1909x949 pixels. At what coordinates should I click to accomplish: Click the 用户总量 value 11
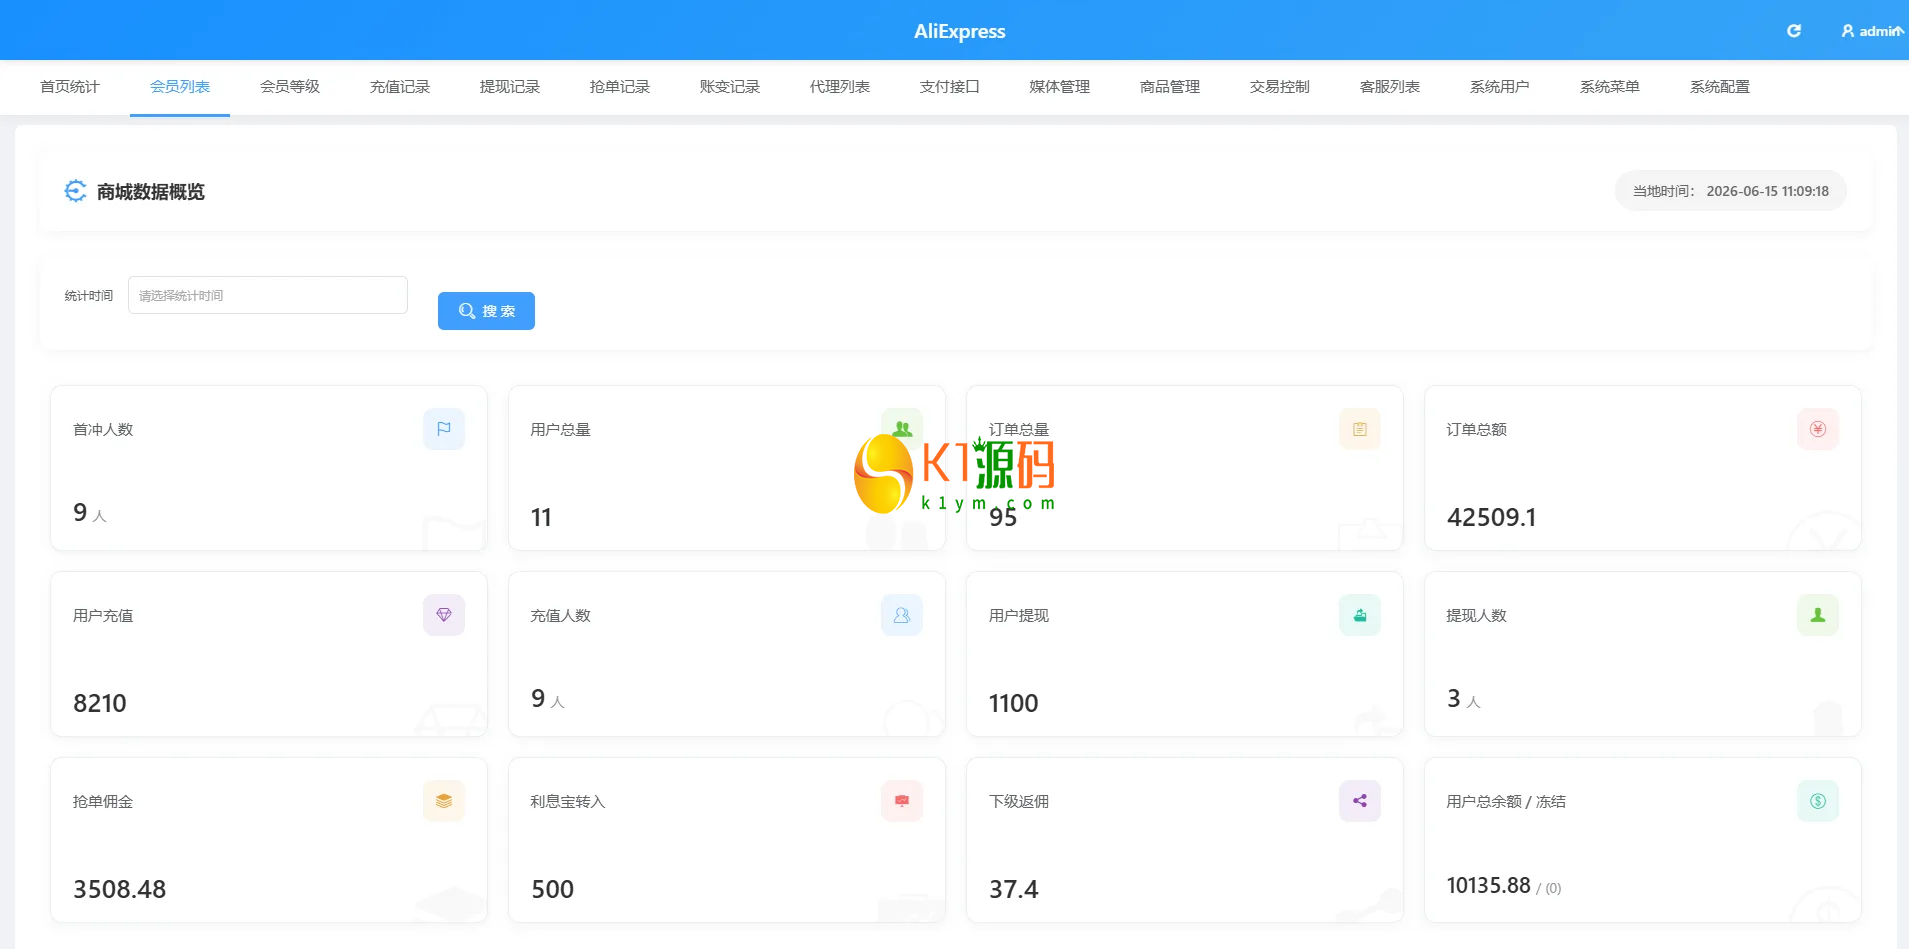point(541,517)
